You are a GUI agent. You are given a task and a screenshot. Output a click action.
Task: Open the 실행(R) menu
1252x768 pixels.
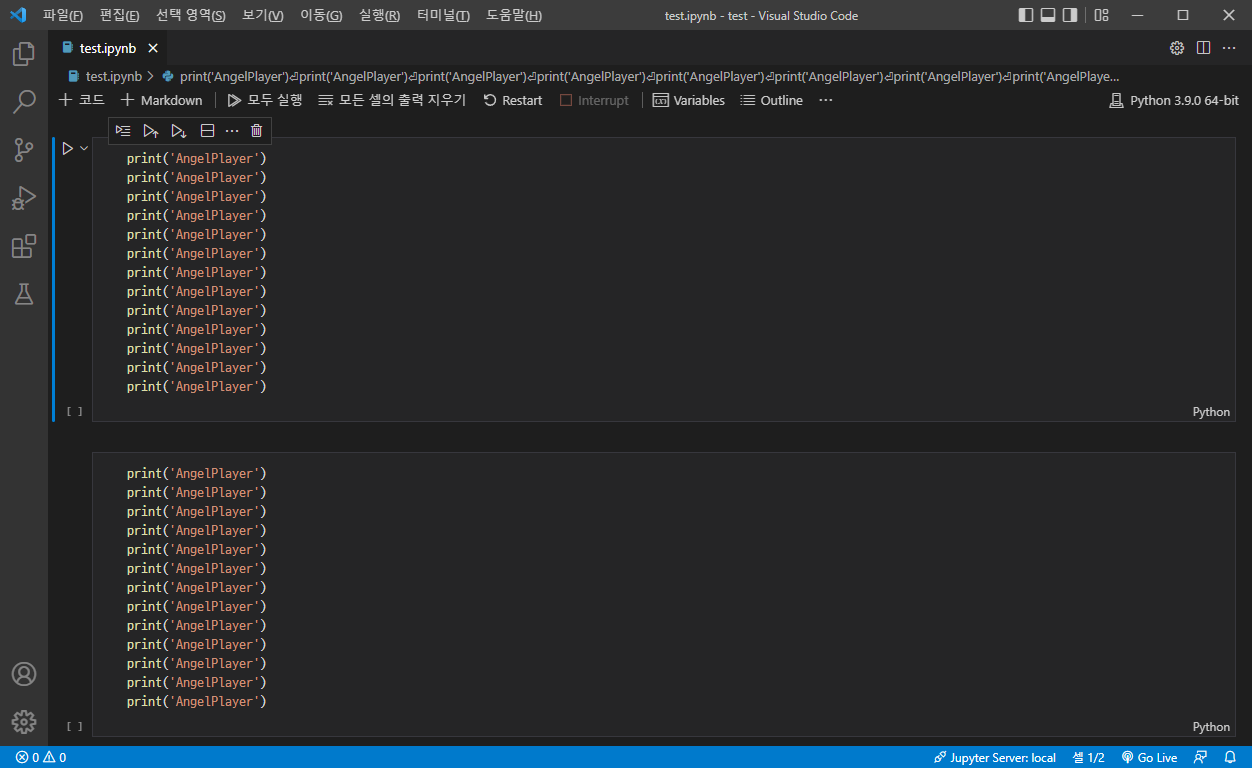pos(379,15)
